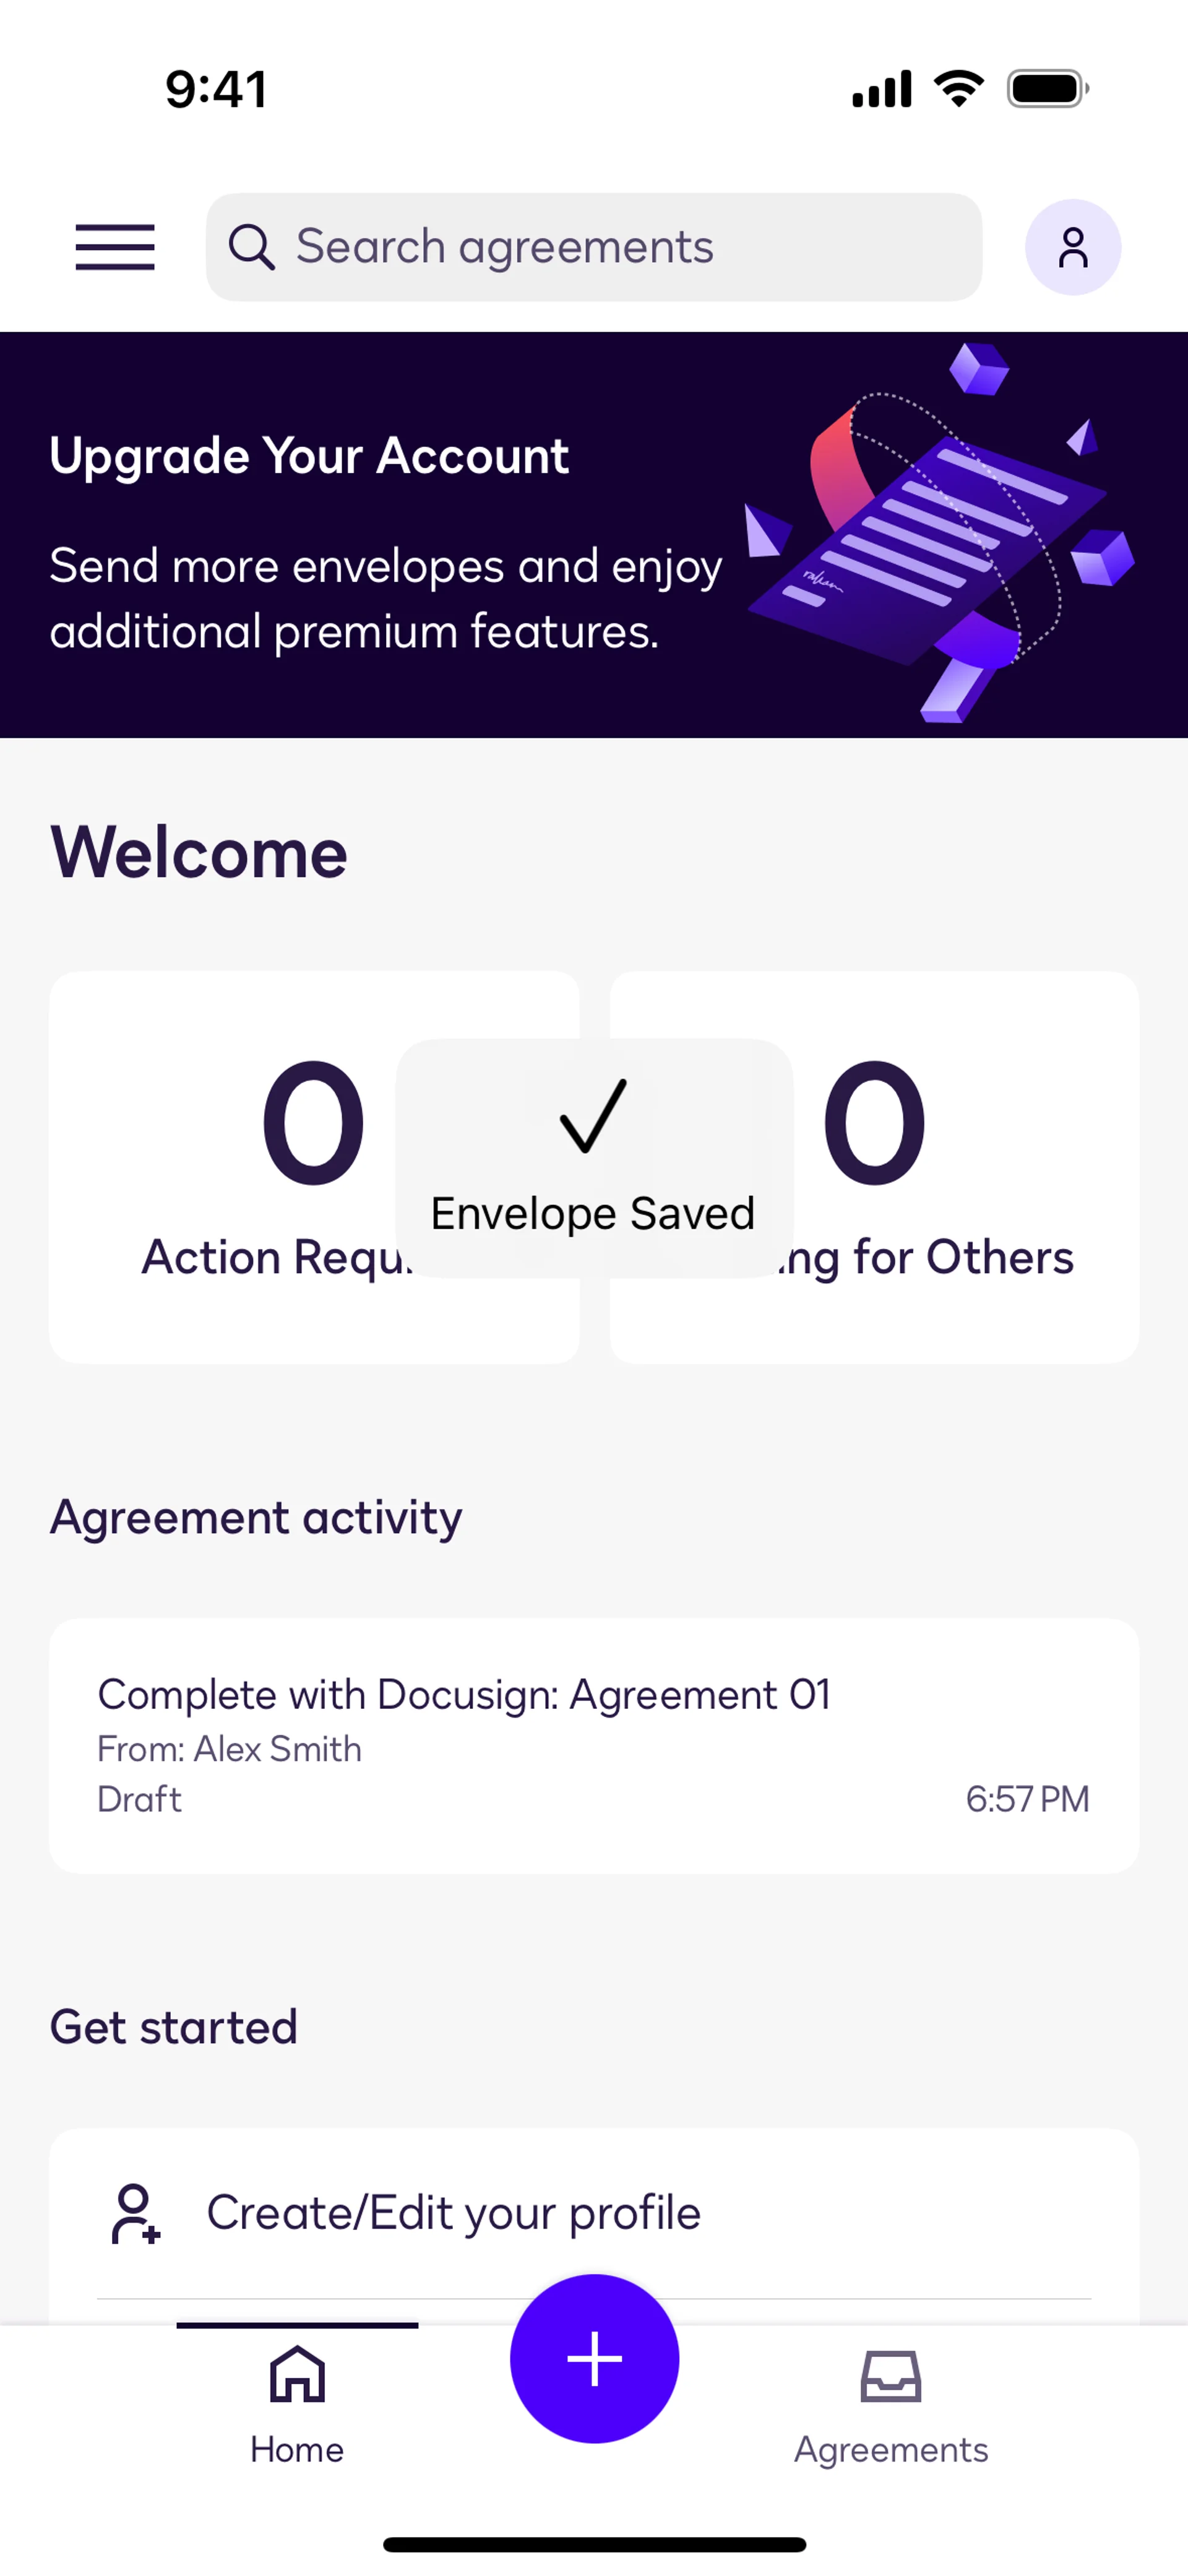This screenshot has width=1188, height=2576.
Task: Click the Wi-Fi status icon
Action: click(958, 89)
